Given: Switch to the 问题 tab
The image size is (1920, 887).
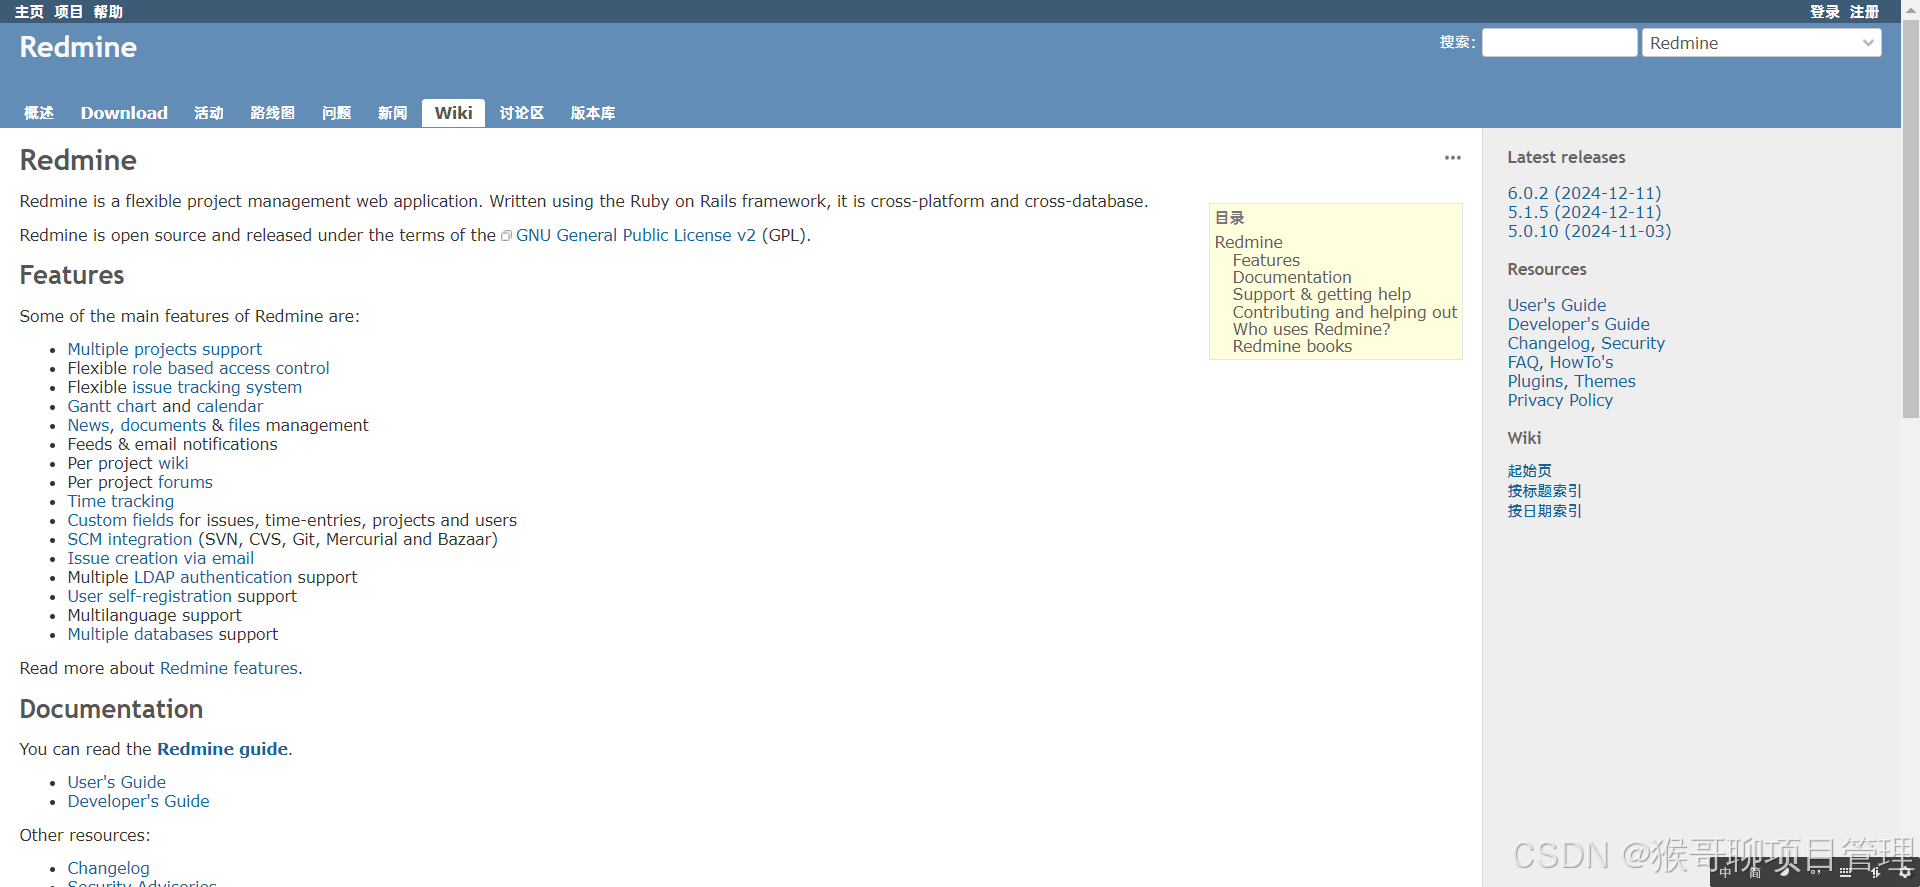Looking at the screenshot, I should [336, 113].
